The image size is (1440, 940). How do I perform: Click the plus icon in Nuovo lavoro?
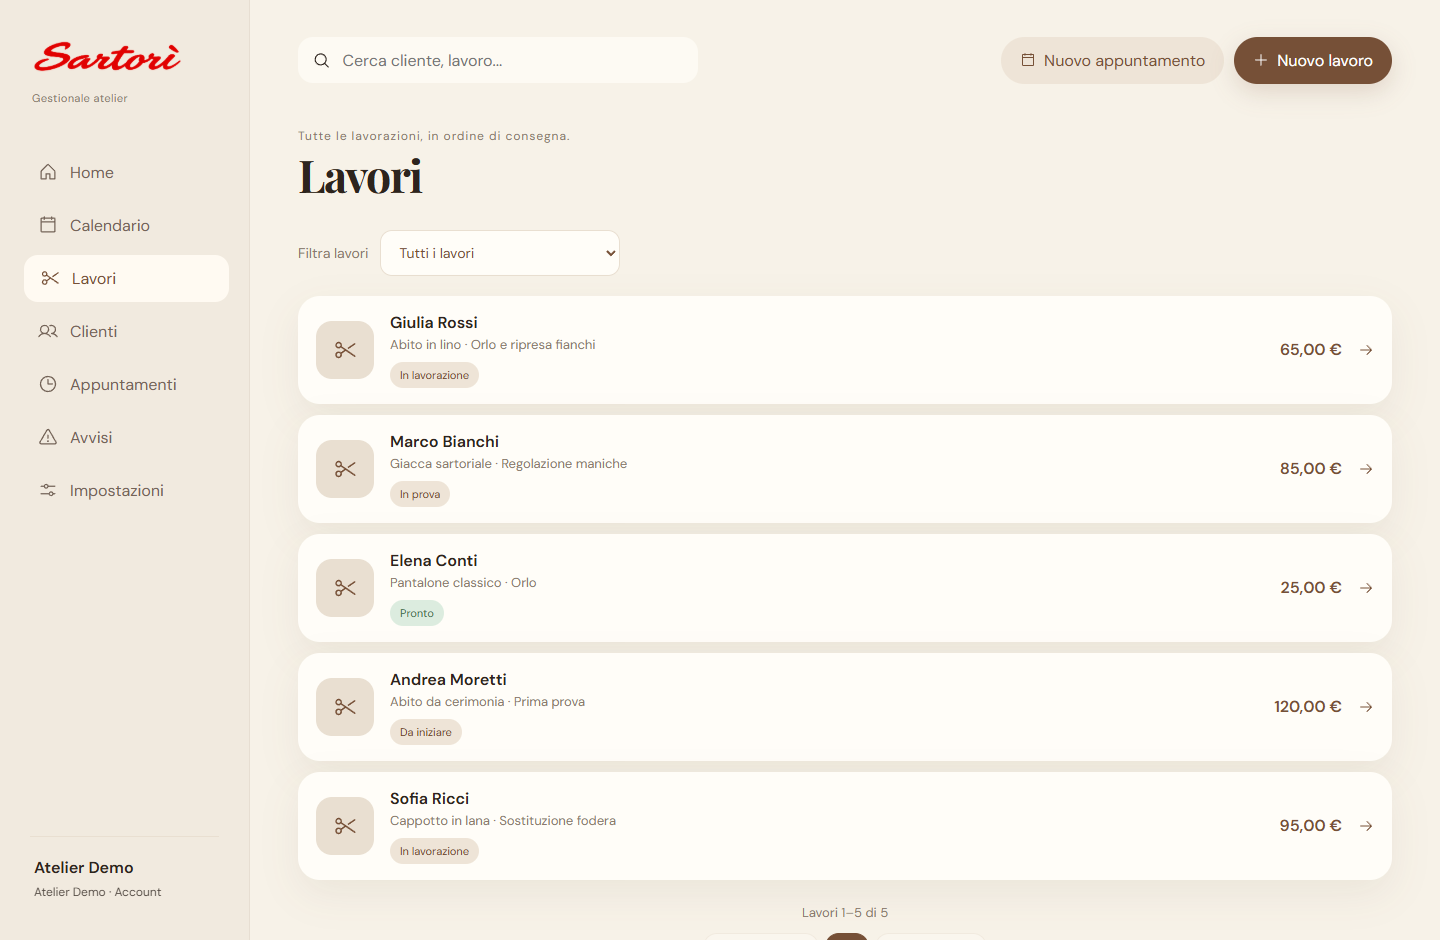pos(1261,60)
